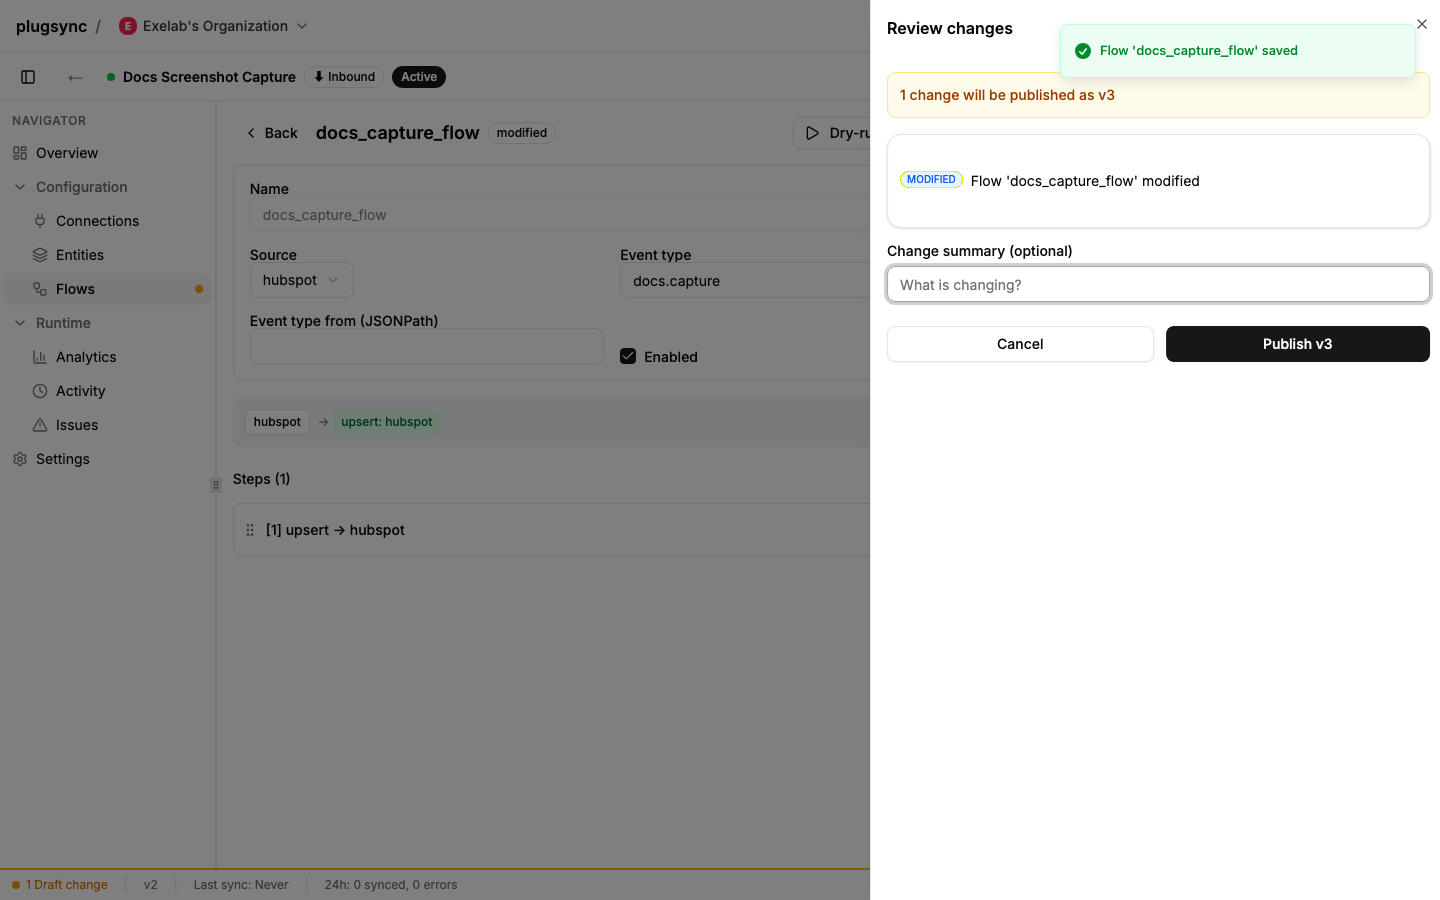1440x900 pixels.
Task: Open Exelab's Organization switcher dropdown
Action: [x=213, y=26]
